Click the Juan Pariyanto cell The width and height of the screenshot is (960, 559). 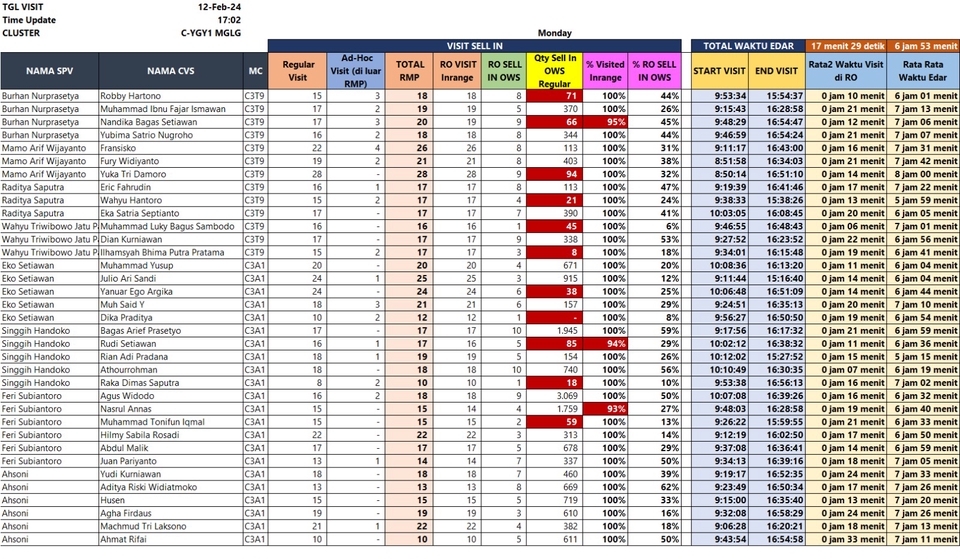[171, 462]
